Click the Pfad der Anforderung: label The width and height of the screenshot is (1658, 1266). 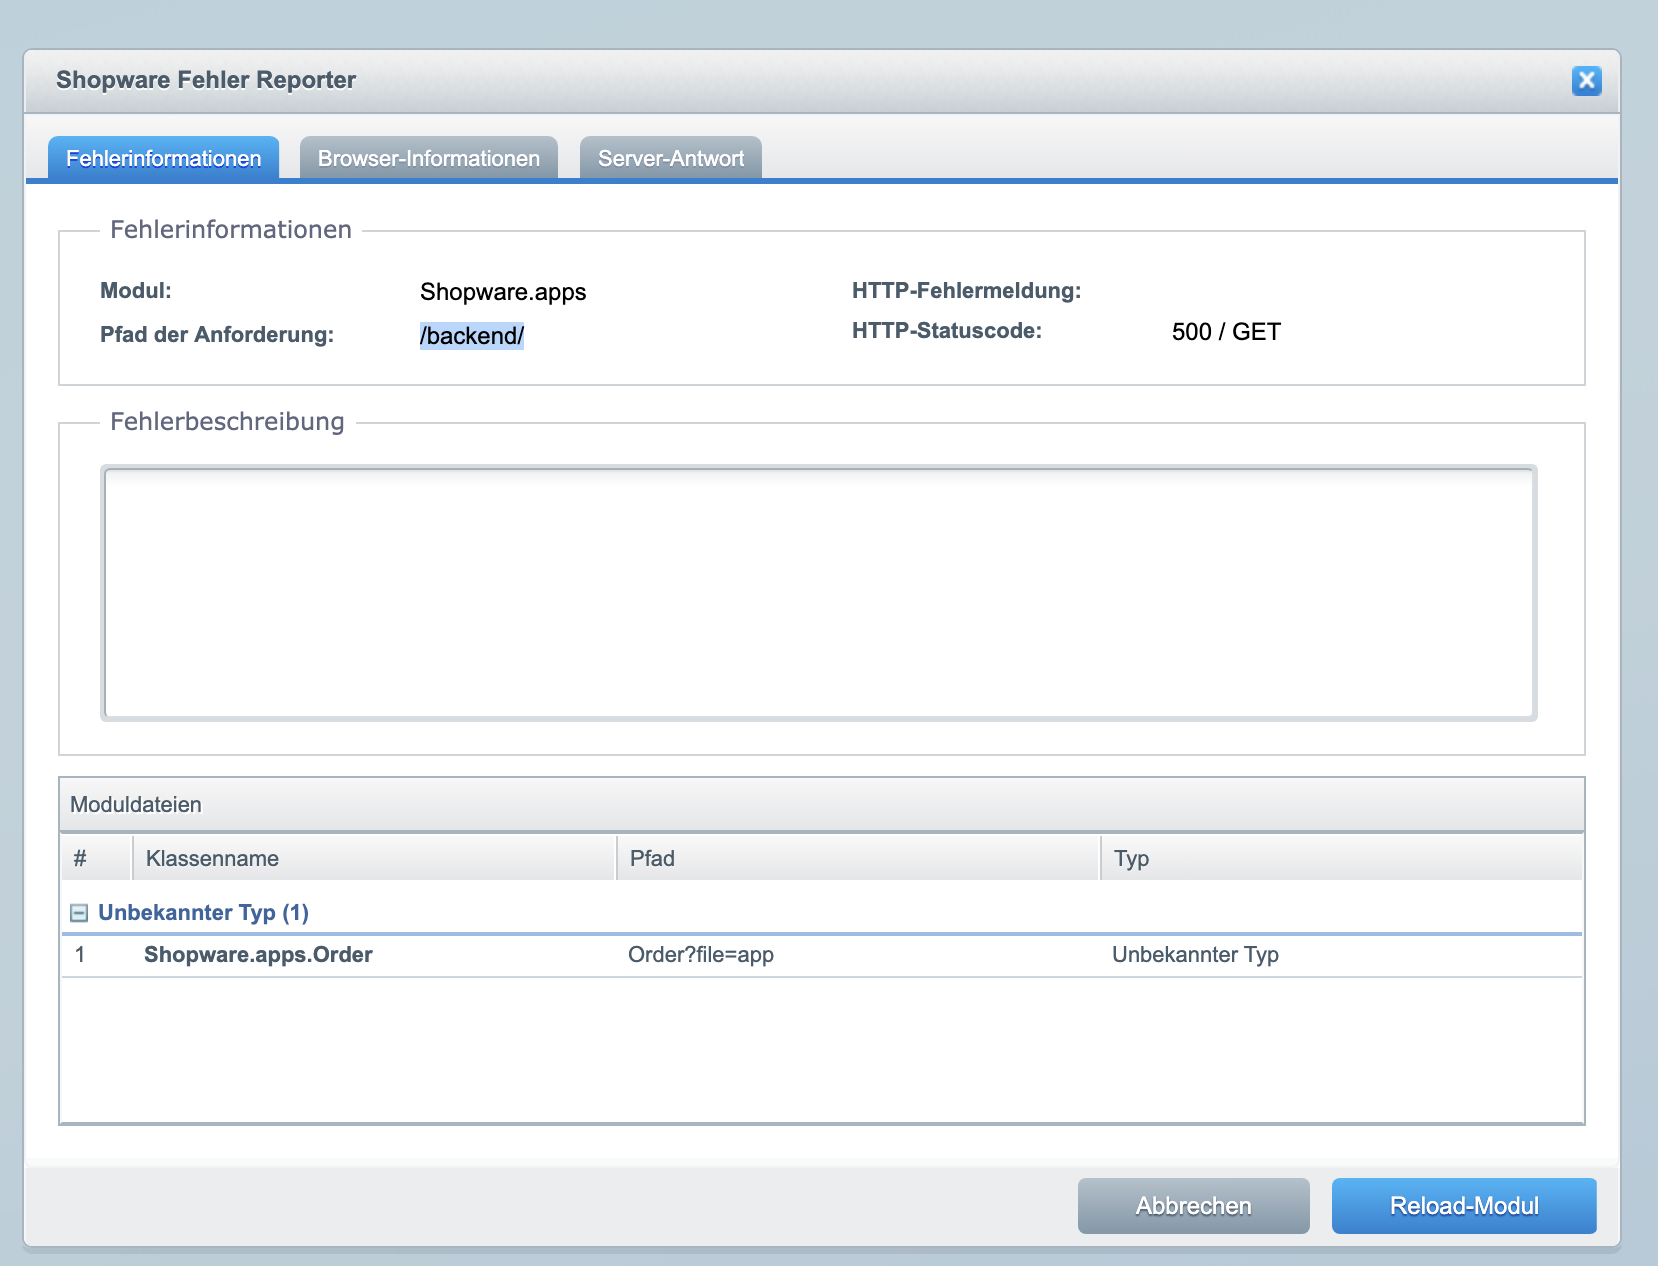pyautogui.click(x=217, y=335)
